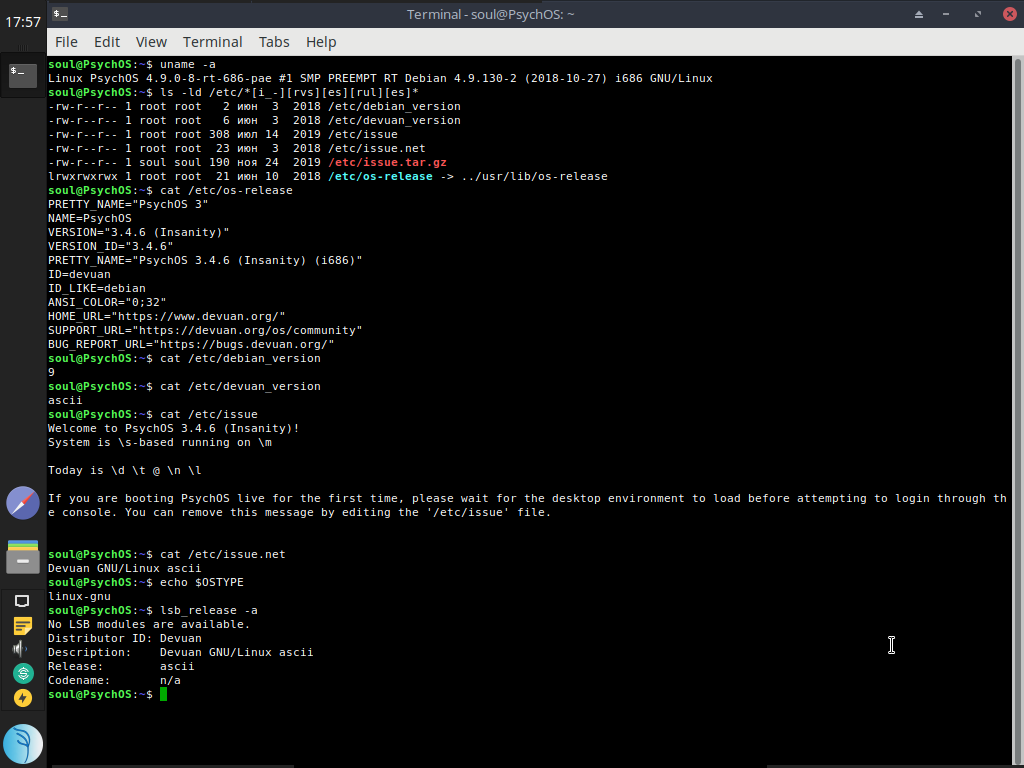Click the 'uname -a' command text

tap(187, 64)
